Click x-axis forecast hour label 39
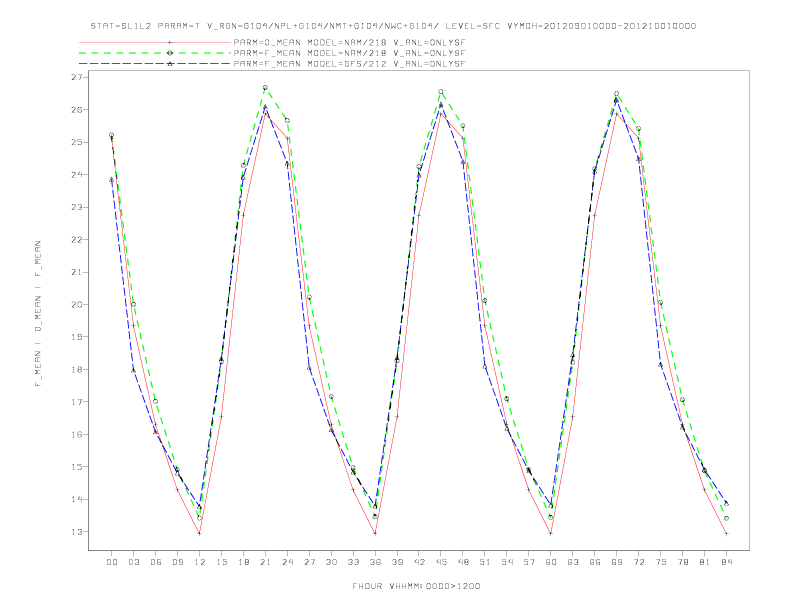This screenshot has height=612, width=792. tap(397, 562)
